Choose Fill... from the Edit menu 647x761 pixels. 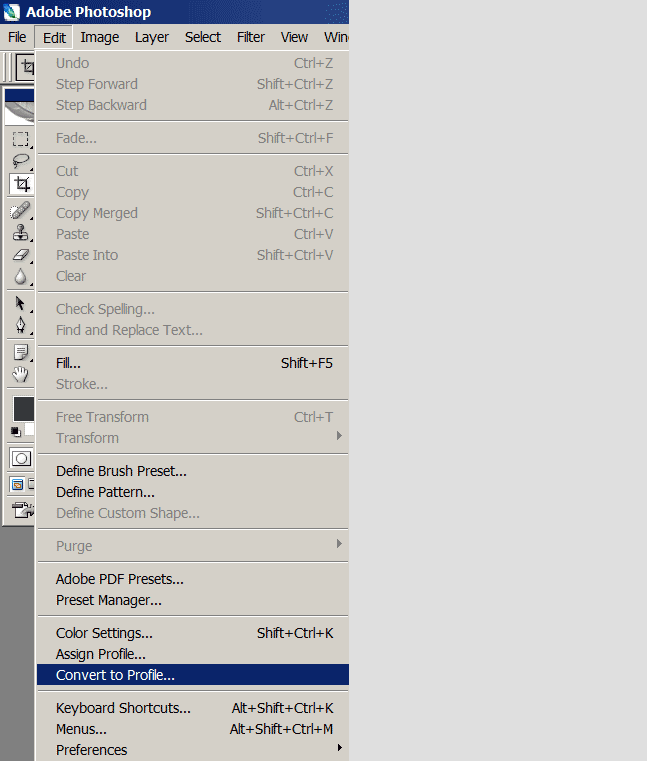click(x=68, y=363)
